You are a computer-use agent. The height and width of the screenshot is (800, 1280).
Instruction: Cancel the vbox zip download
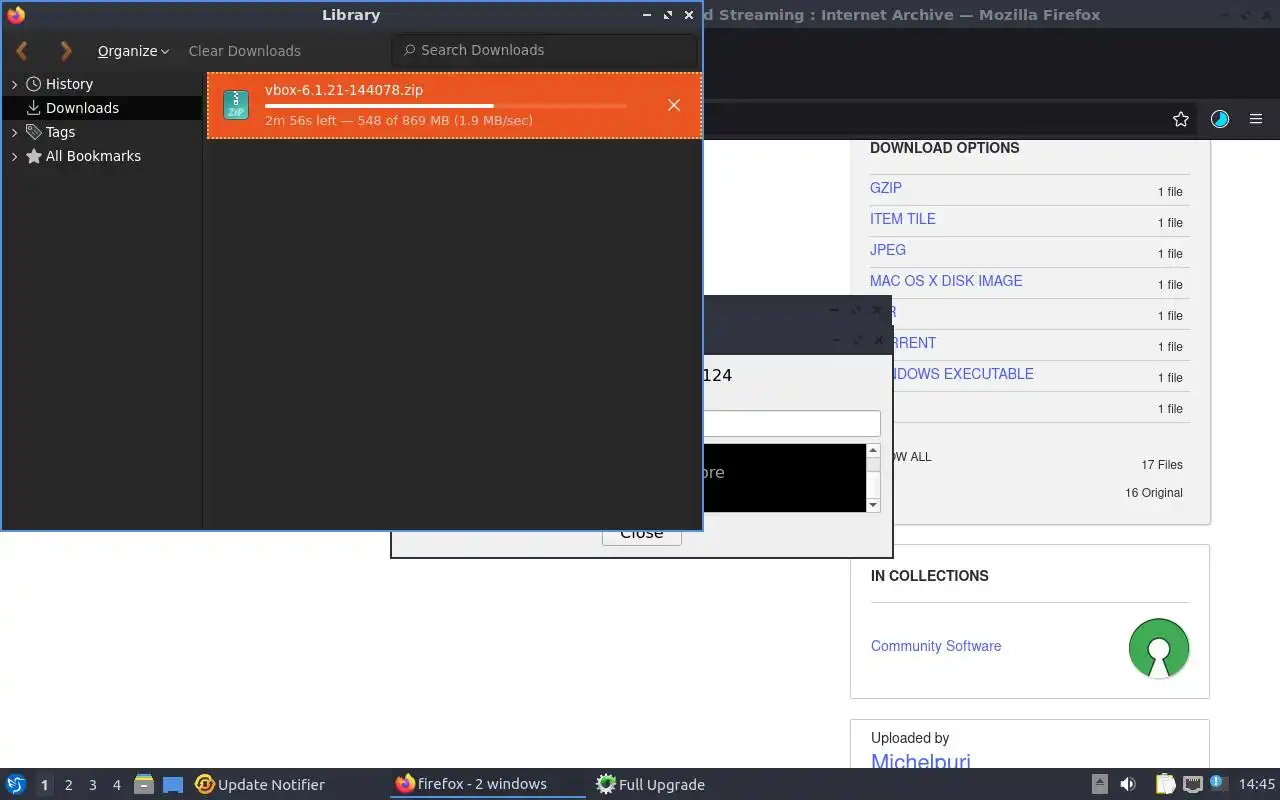pos(674,105)
